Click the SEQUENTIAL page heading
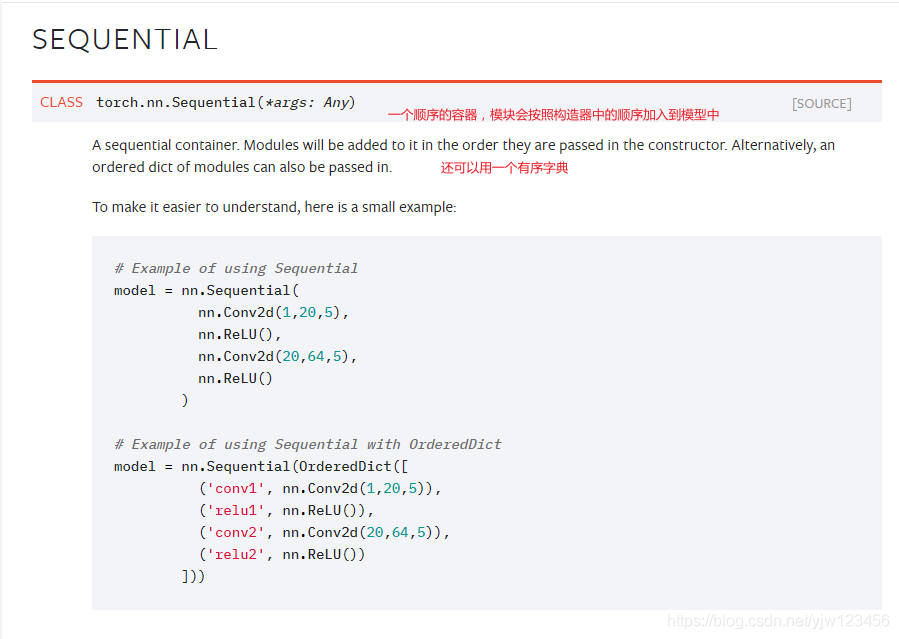Viewport: 899px width, 639px height. click(x=125, y=40)
